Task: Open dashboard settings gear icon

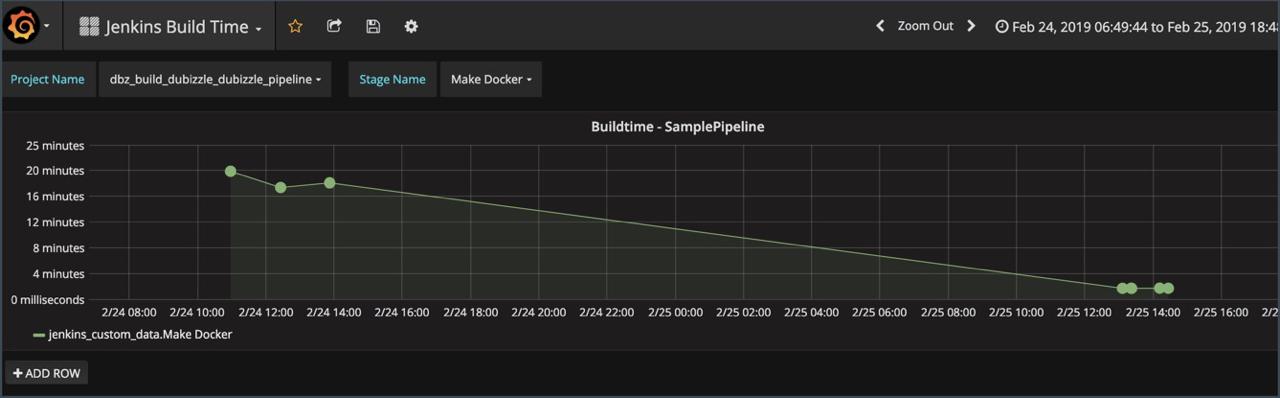Action: 411,27
